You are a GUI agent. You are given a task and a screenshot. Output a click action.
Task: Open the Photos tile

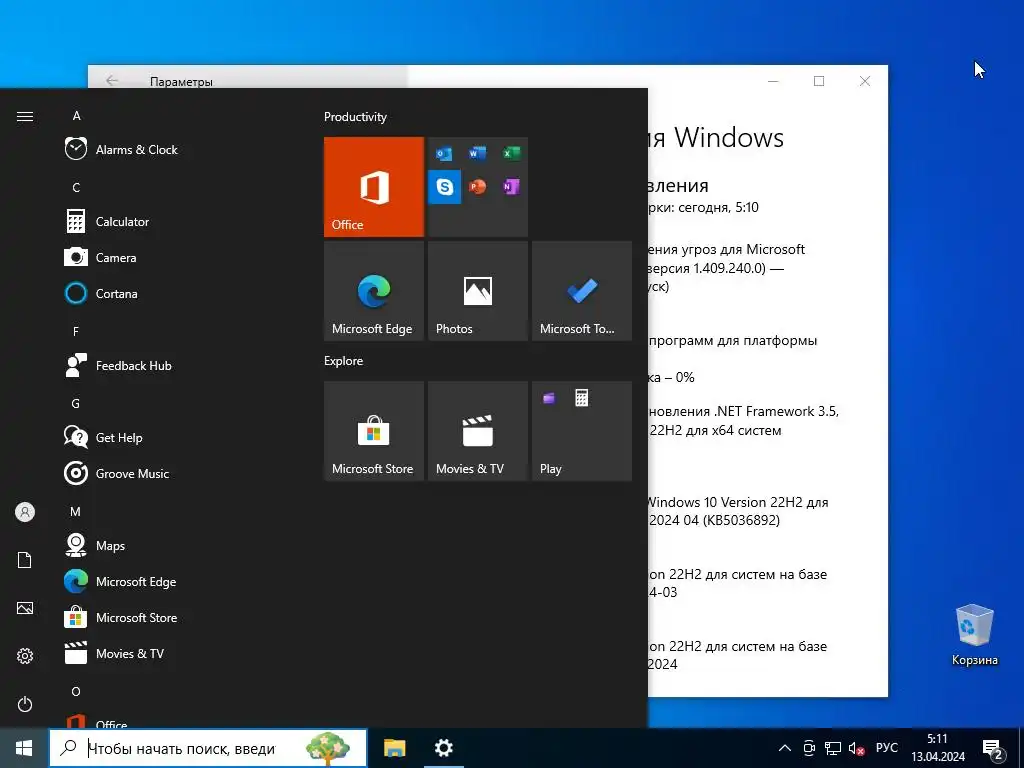477,291
